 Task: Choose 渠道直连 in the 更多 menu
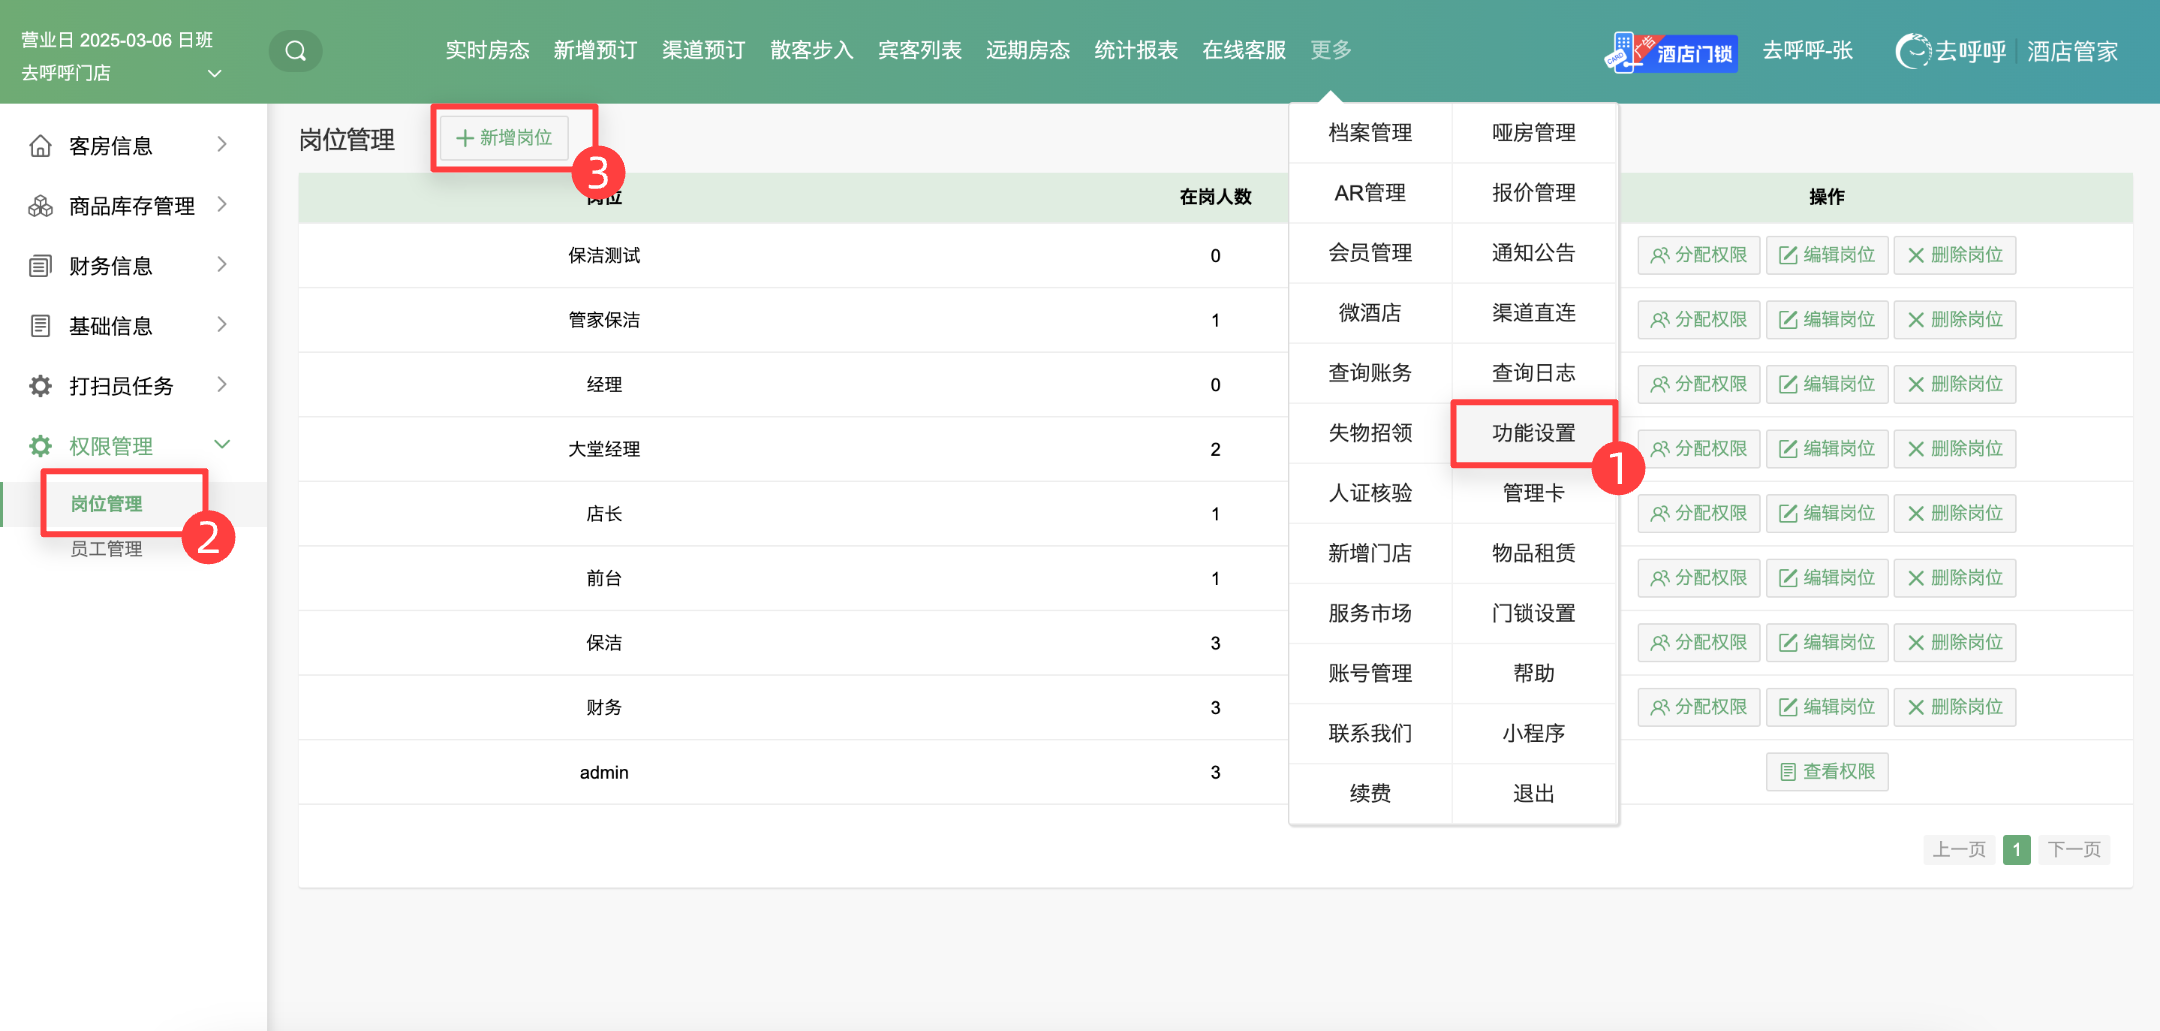[1534, 313]
